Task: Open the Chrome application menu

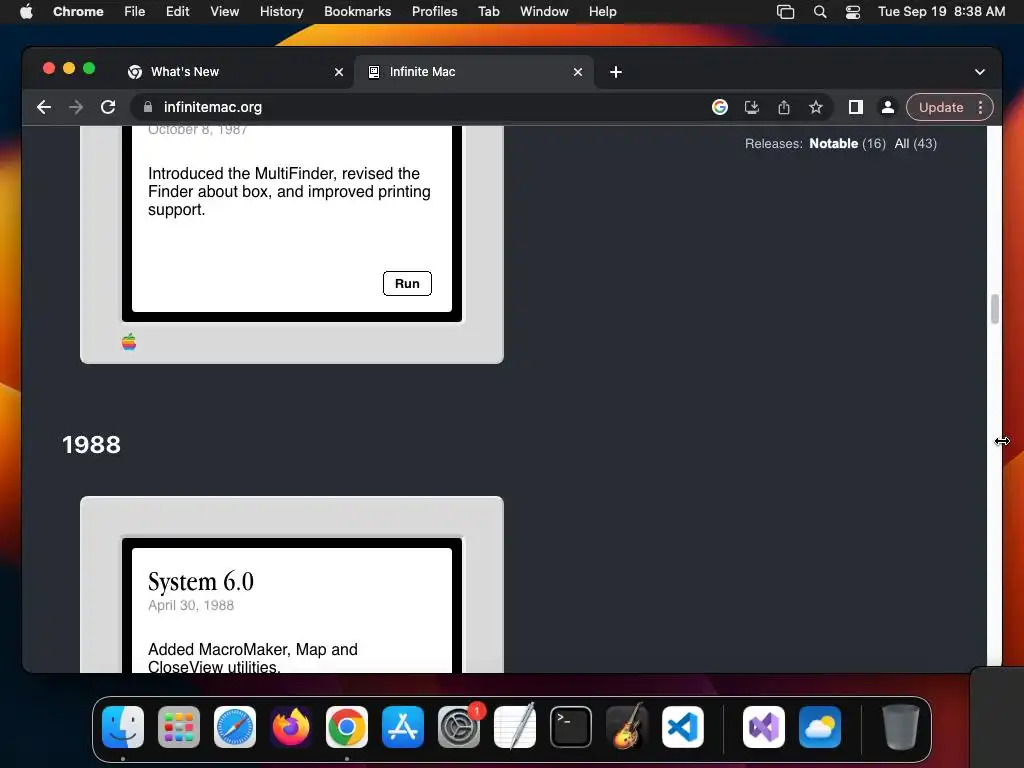Action: click(x=78, y=11)
